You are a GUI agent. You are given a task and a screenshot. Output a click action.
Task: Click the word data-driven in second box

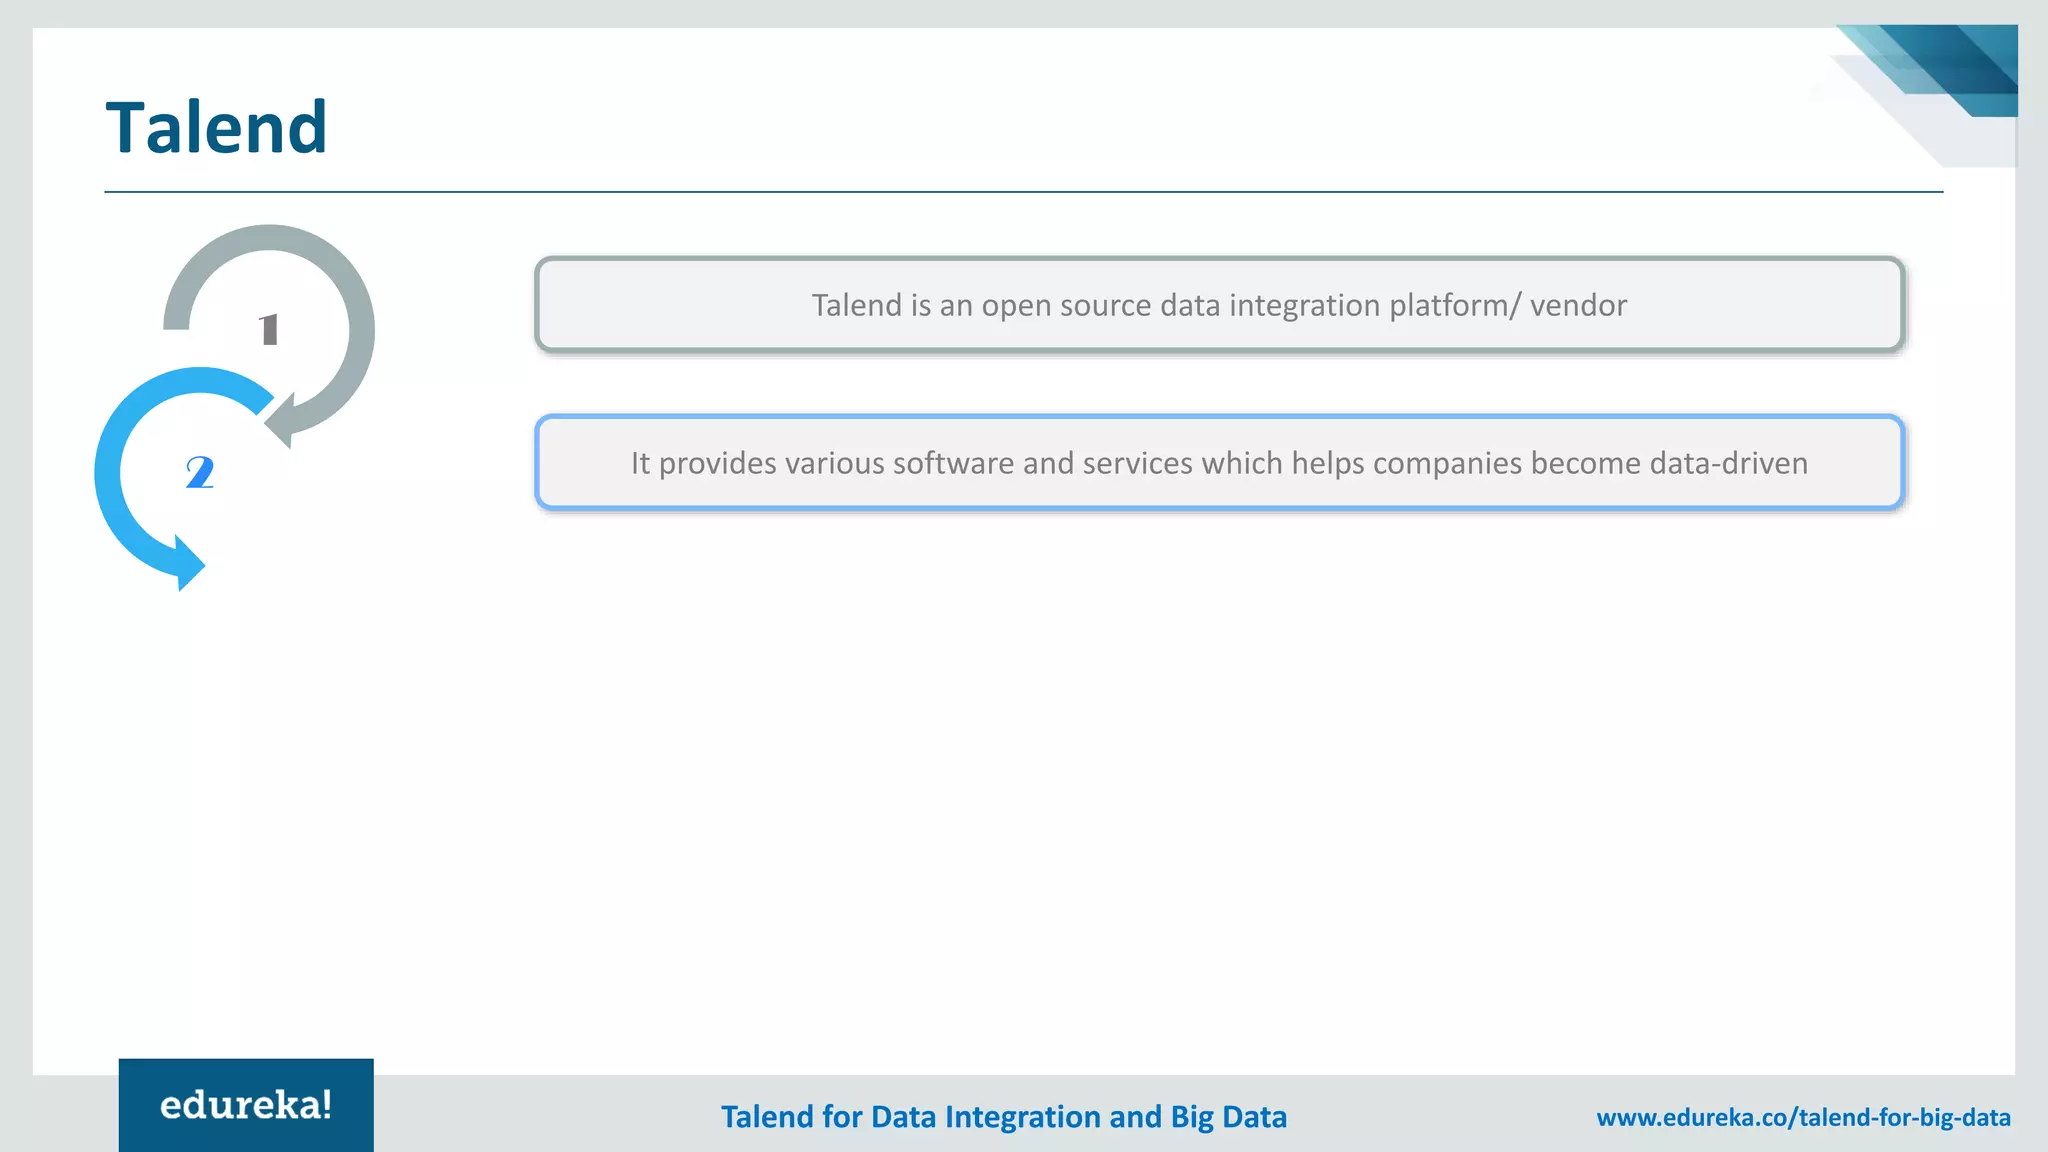[x=1728, y=463]
